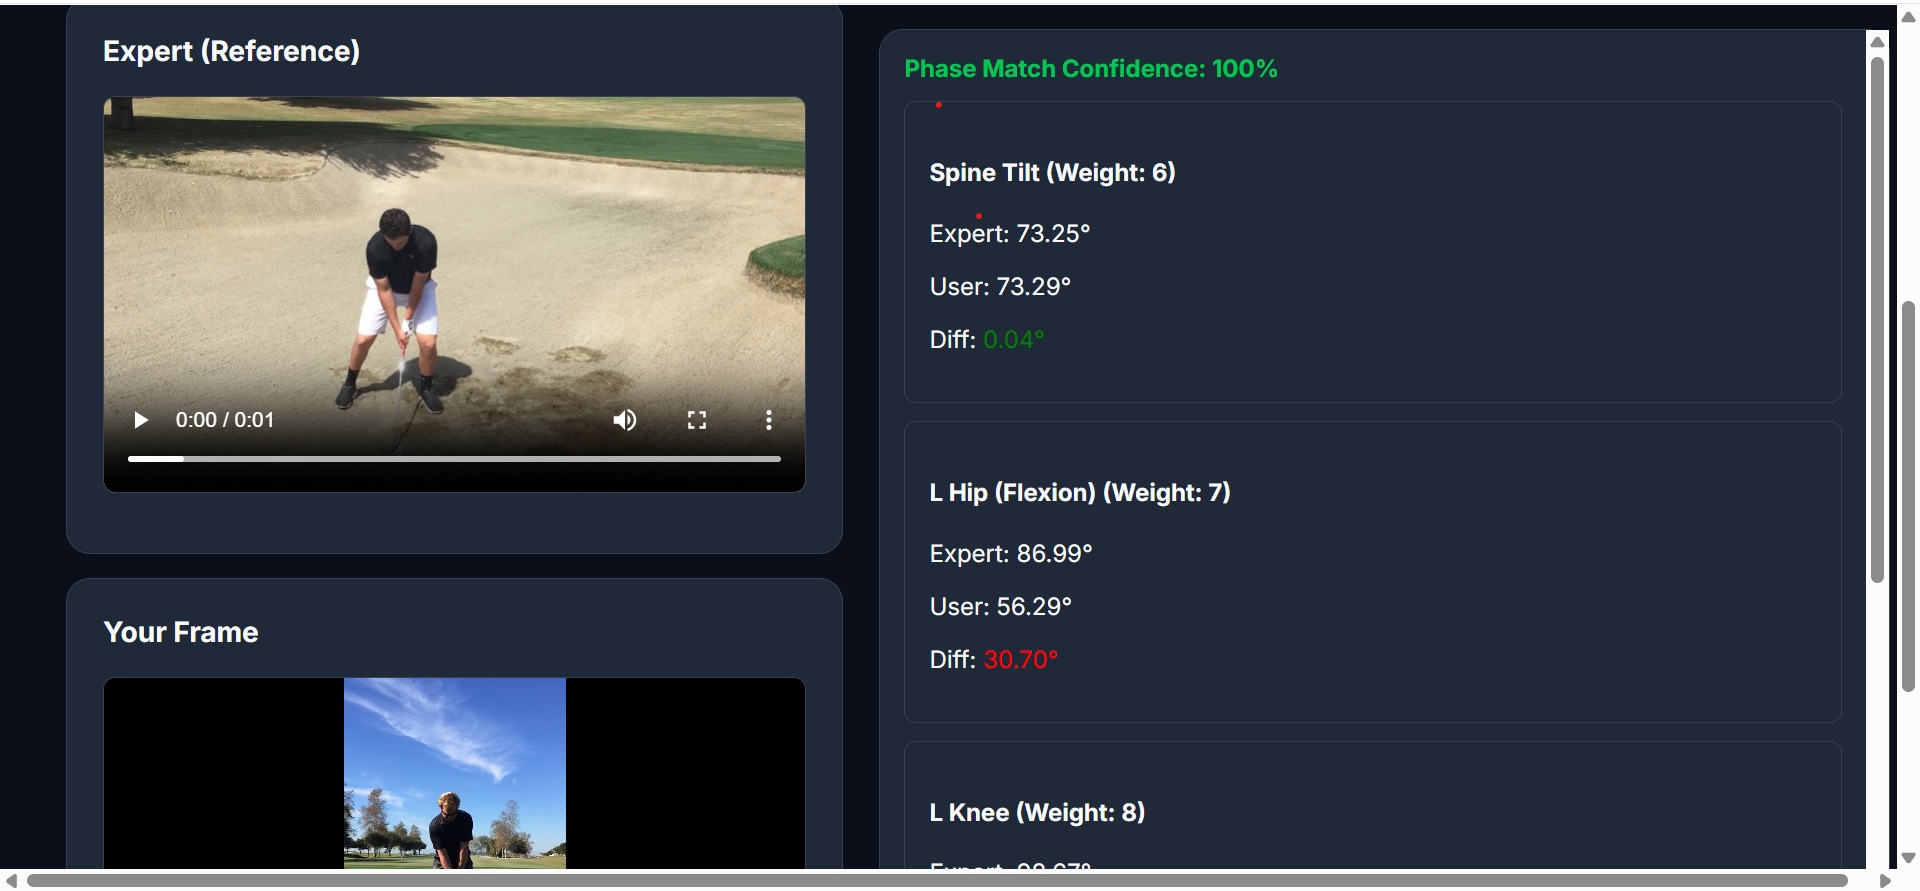
Task: Click the Your Frame image thumbnail
Action: 454,773
